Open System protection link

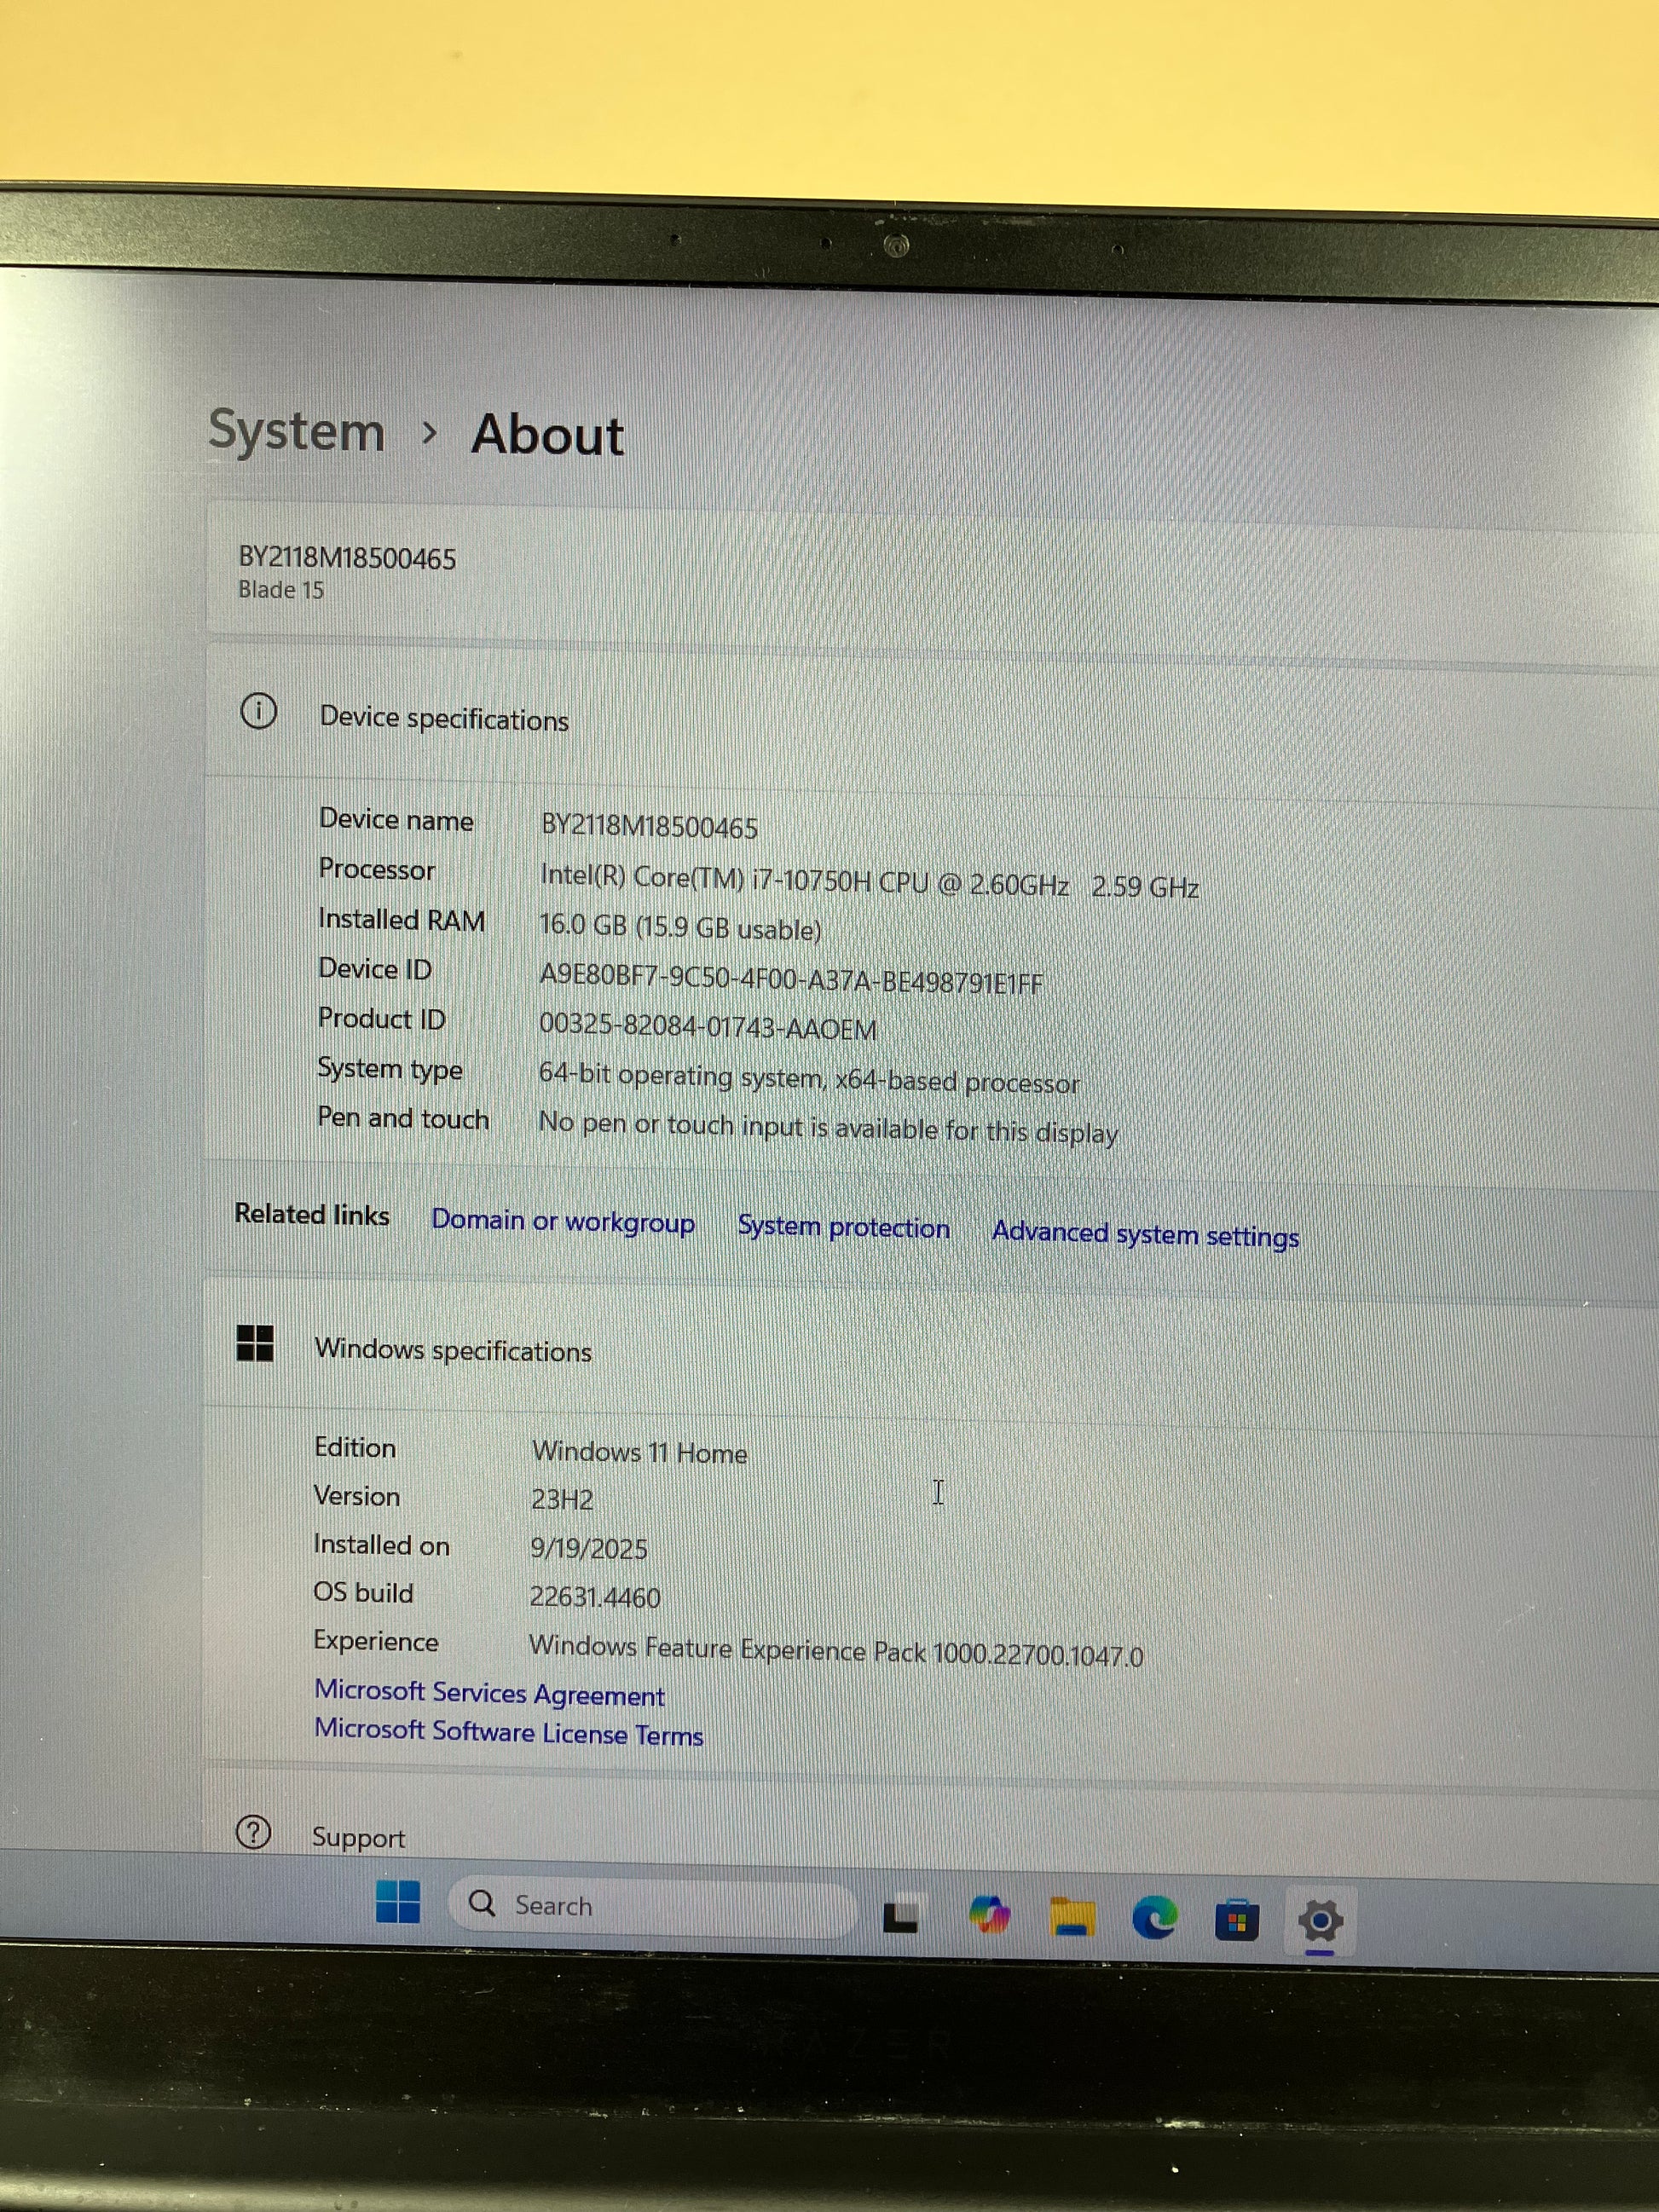(x=843, y=1228)
